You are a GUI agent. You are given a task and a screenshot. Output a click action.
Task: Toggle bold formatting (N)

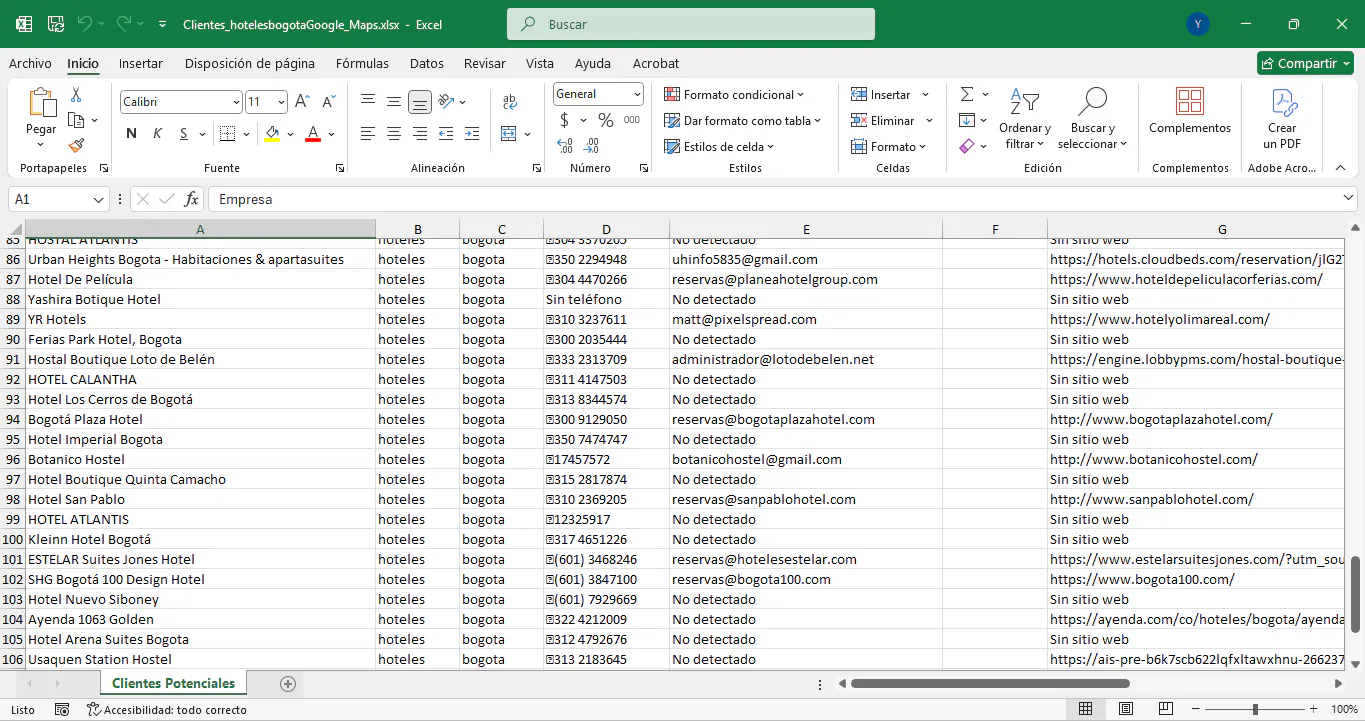132,134
